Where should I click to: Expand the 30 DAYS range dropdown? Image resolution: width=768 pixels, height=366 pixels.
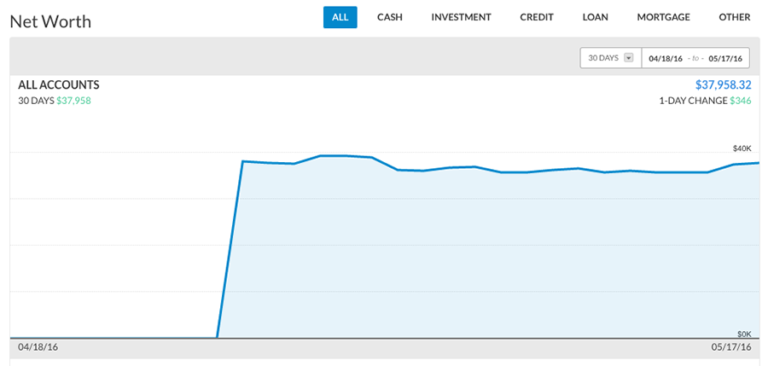pos(611,58)
